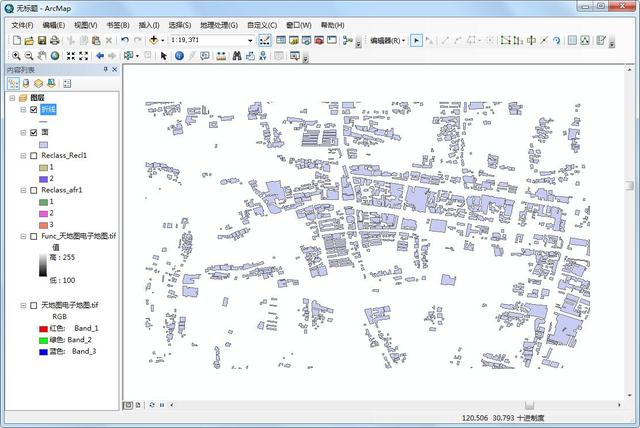Screen dimensions: 640x428
Task: Open the Find binoculars tool
Action: (237, 56)
